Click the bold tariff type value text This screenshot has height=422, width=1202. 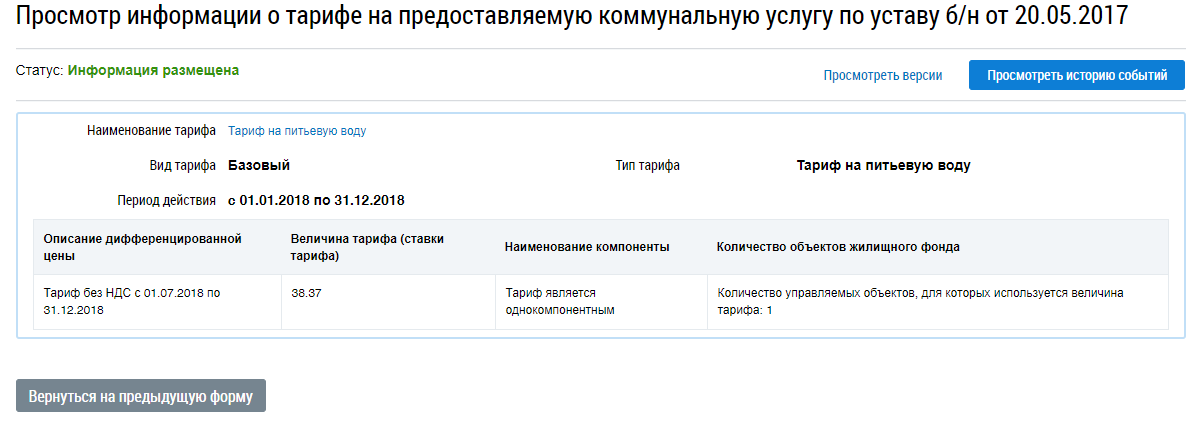tap(883, 166)
